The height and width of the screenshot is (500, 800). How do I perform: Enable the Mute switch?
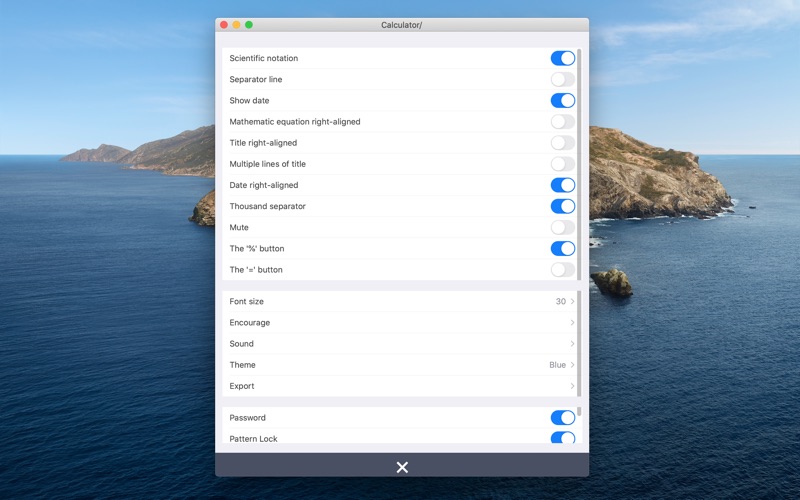pos(563,228)
